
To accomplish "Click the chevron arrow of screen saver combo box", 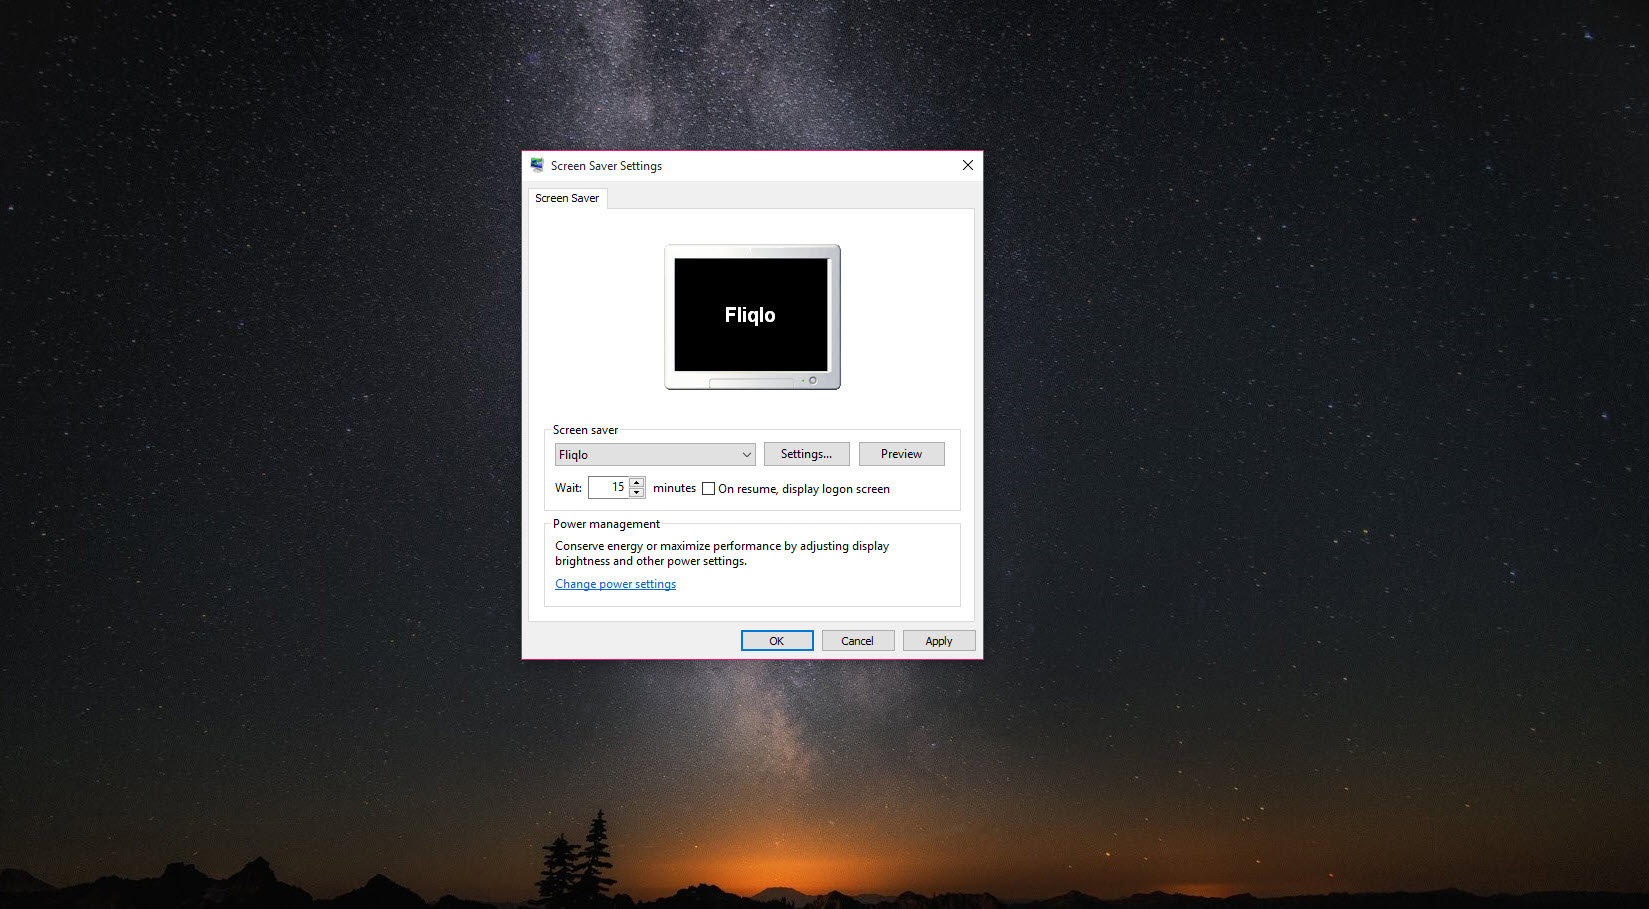I will click(746, 455).
